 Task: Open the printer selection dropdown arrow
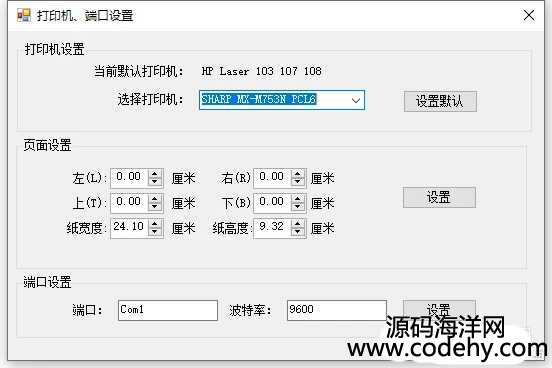point(356,100)
